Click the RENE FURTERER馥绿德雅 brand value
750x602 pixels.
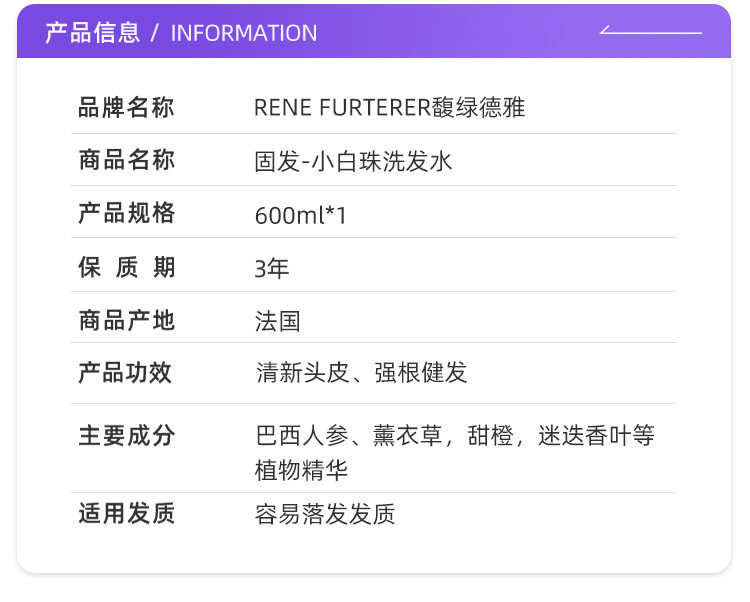[389, 108]
